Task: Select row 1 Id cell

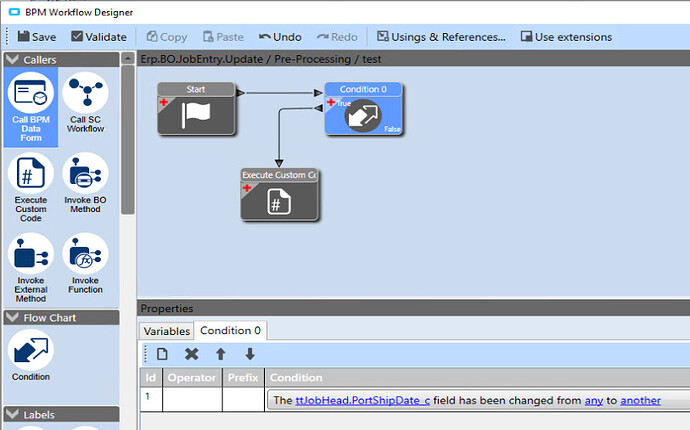Action: tap(151, 399)
